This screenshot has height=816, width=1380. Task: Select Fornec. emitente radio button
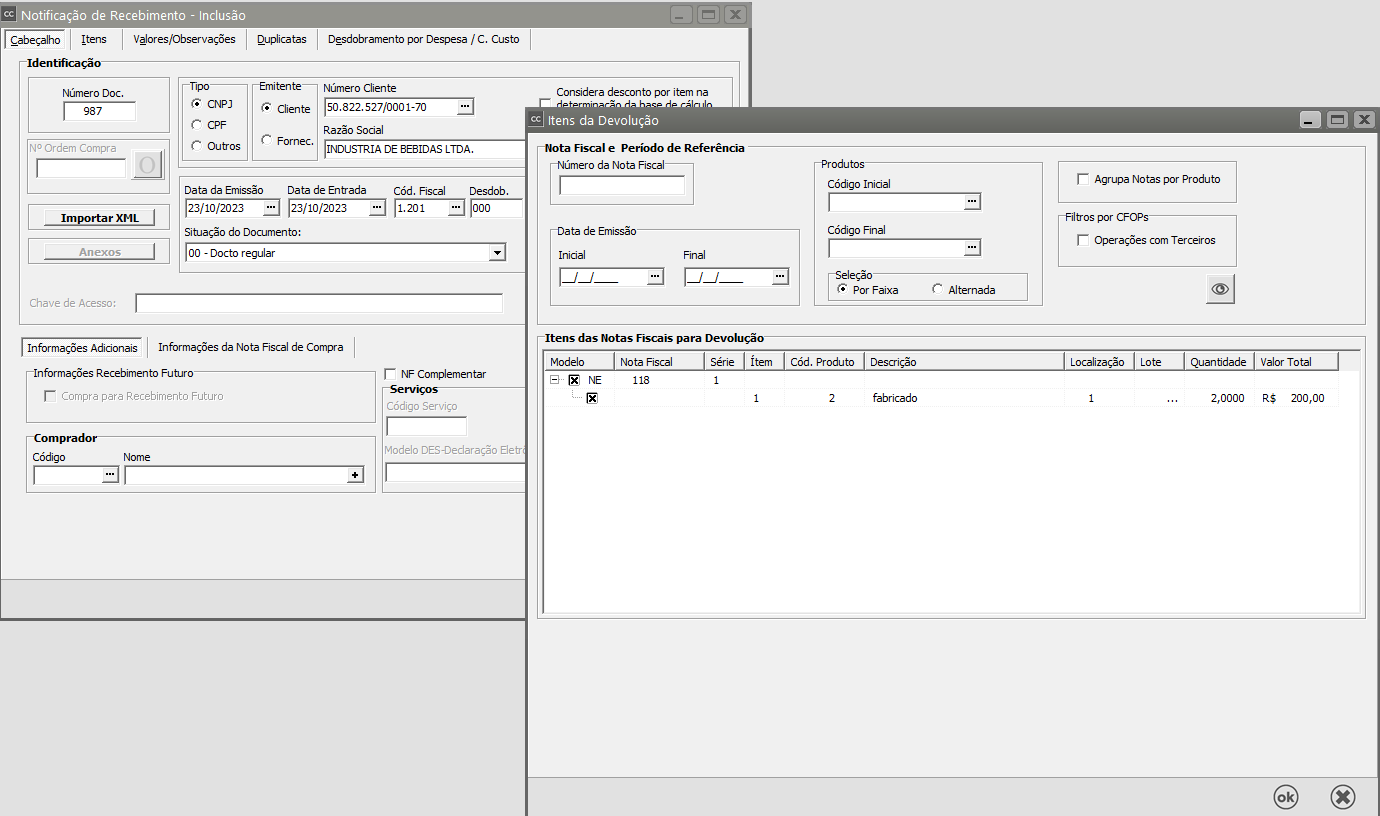(x=267, y=140)
